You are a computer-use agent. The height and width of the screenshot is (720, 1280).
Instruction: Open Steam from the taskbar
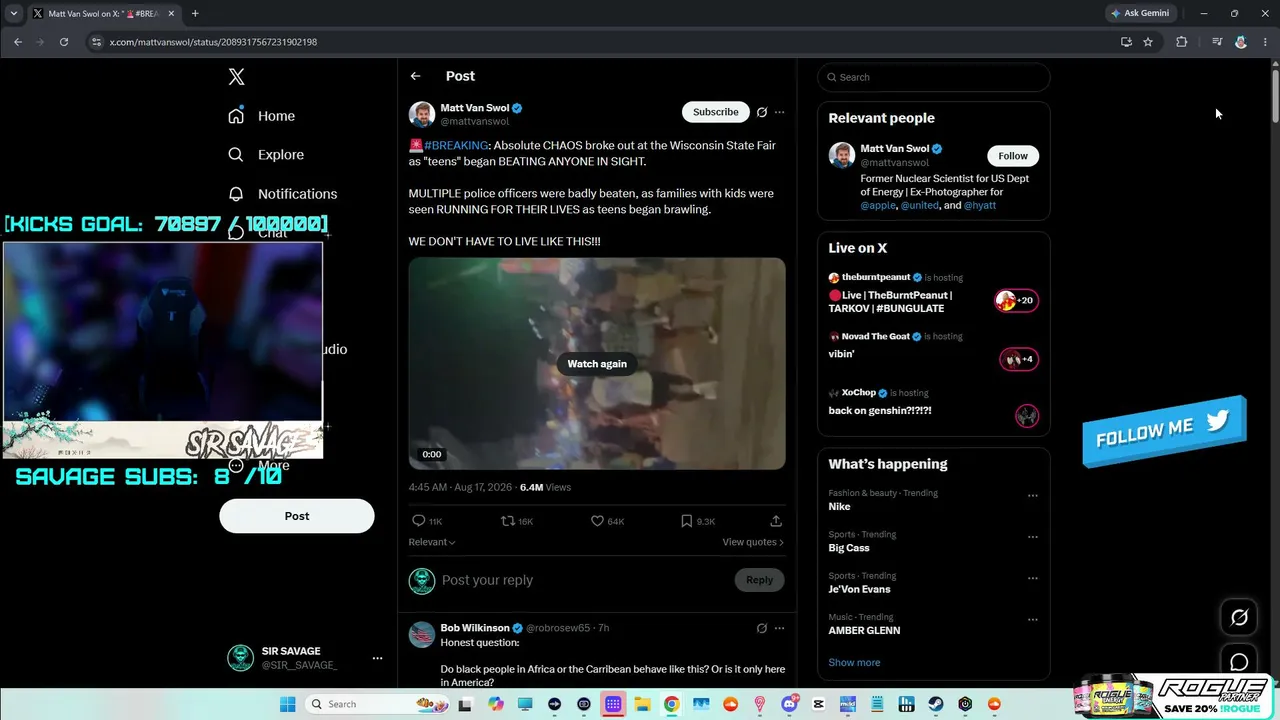(936, 704)
